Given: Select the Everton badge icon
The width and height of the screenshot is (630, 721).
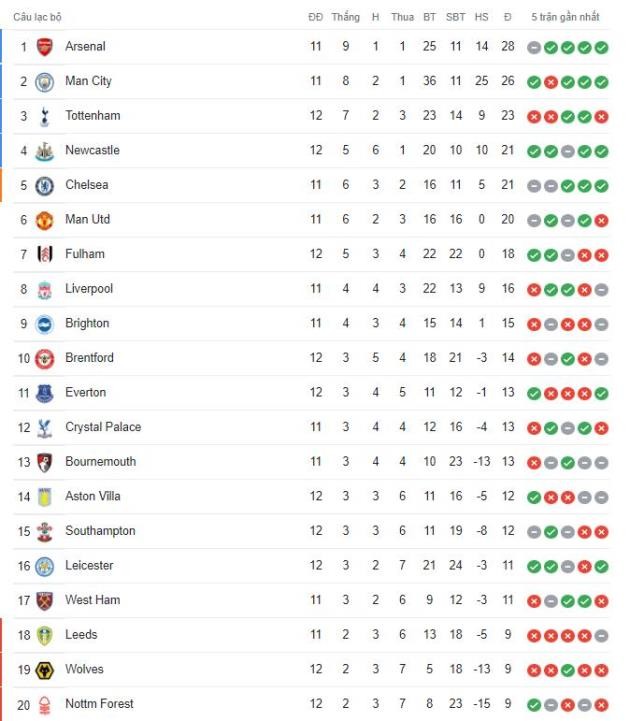Looking at the screenshot, I should [x=44, y=393].
